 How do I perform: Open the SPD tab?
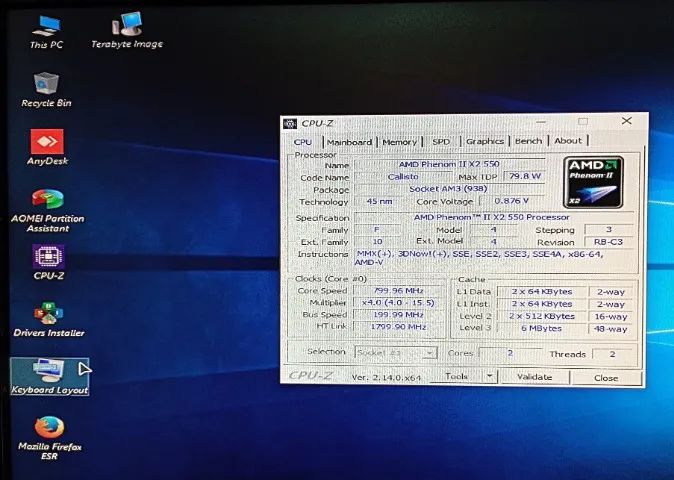click(441, 142)
